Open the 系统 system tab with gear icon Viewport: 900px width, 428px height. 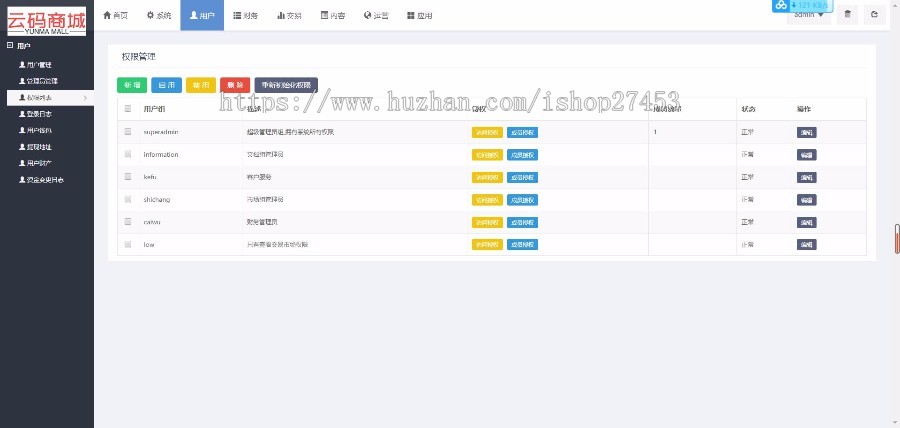coord(158,15)
